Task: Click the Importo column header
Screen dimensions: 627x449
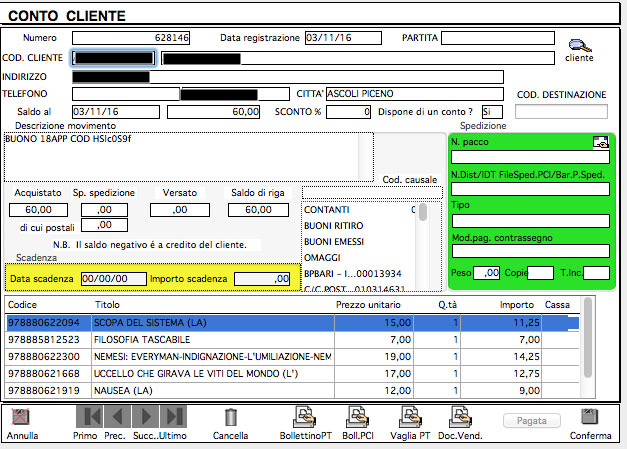Action: (x=517, y=305)
